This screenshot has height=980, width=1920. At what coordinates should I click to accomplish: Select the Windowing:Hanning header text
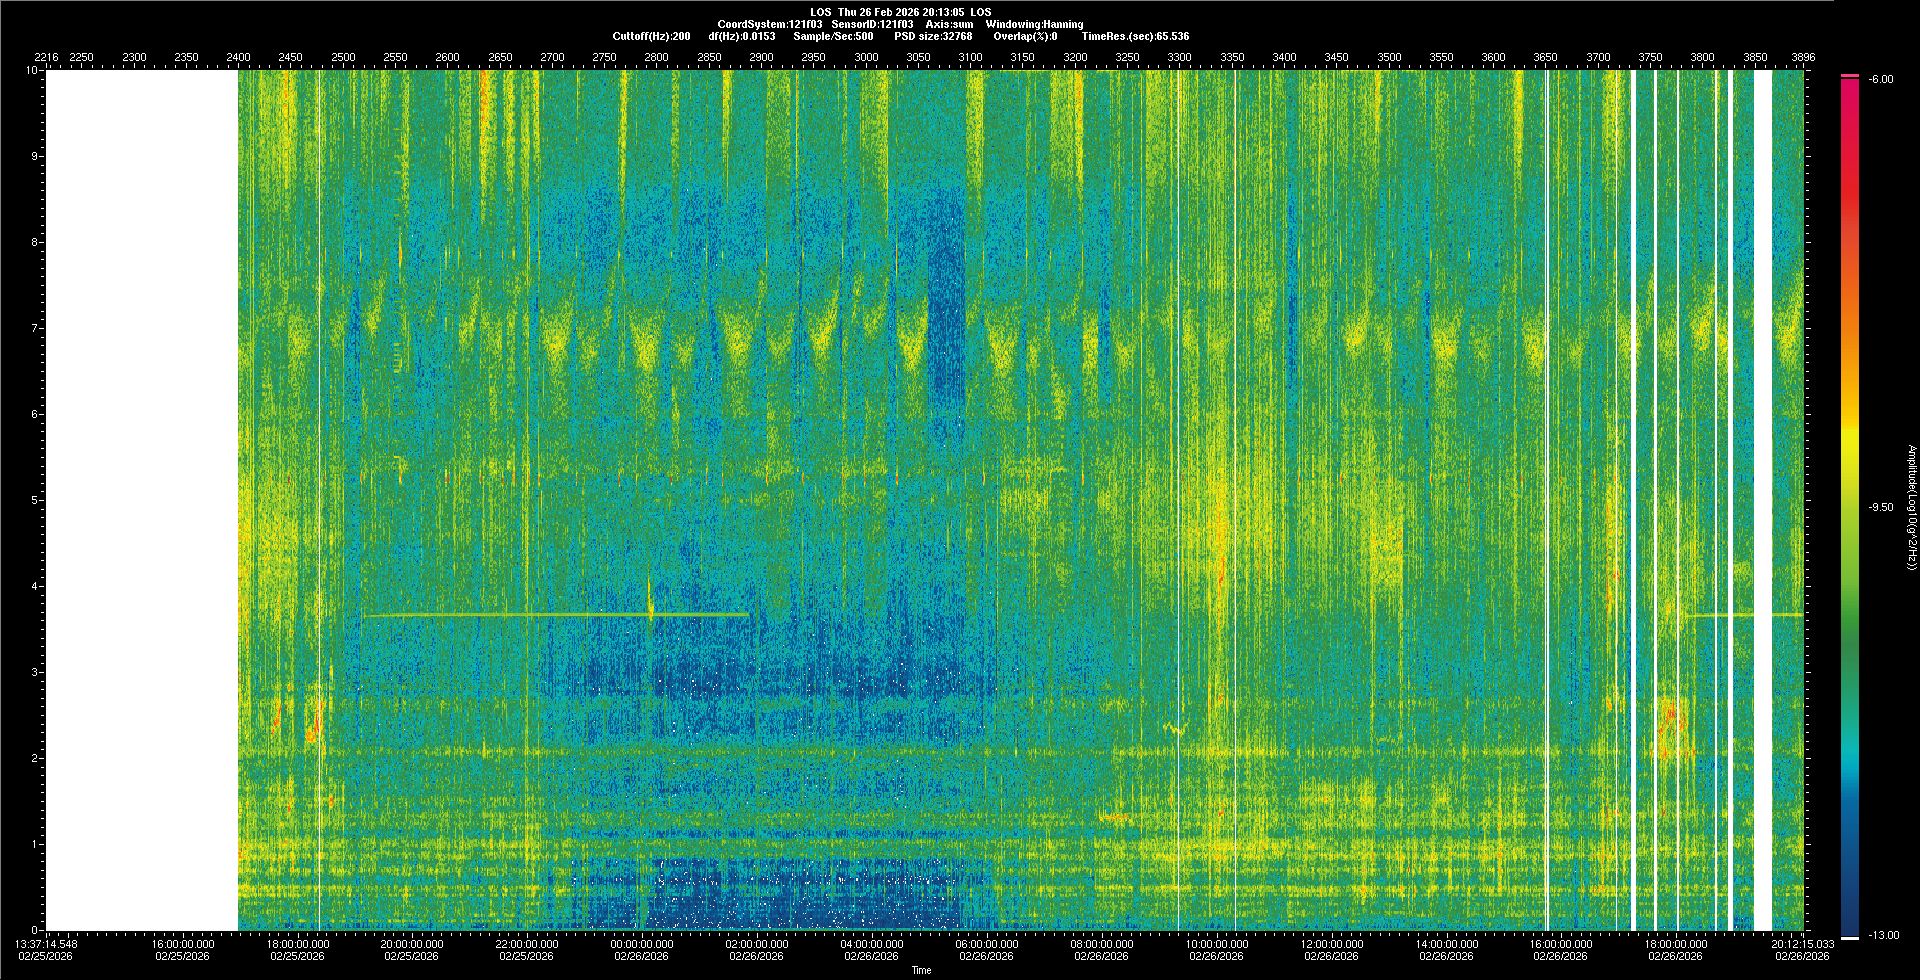(1033, 24)
